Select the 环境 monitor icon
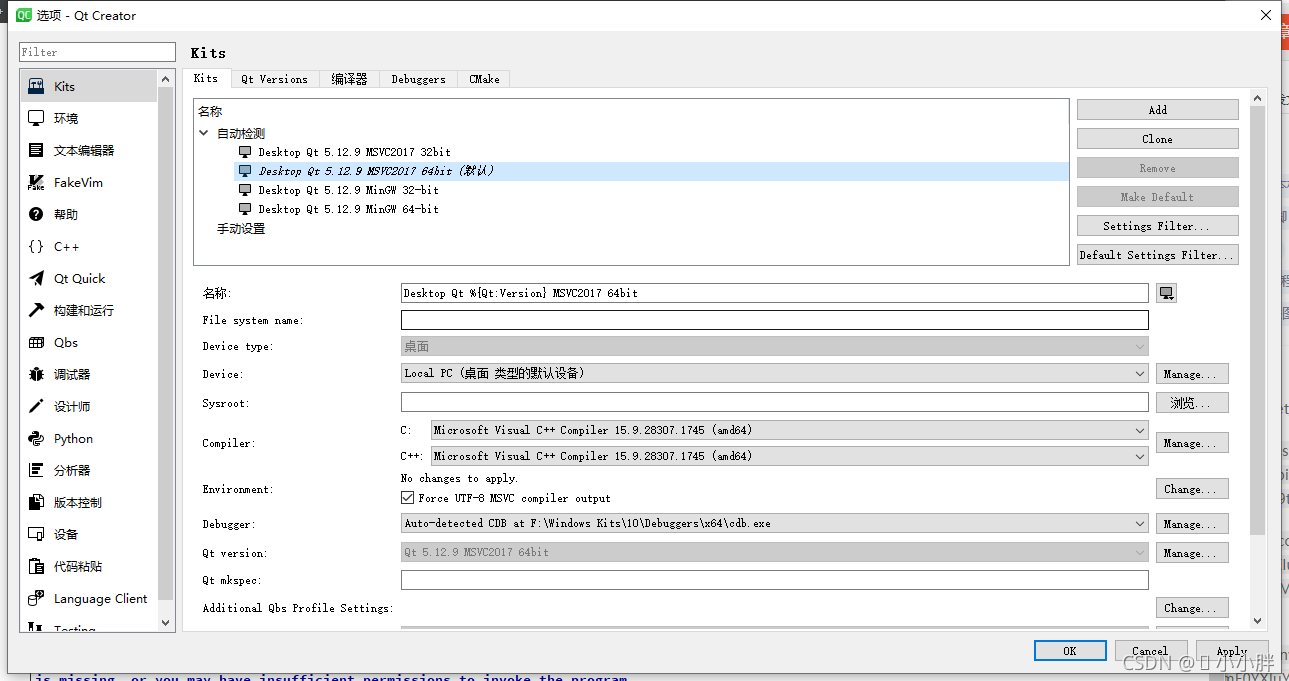 [x=36, y=118]
